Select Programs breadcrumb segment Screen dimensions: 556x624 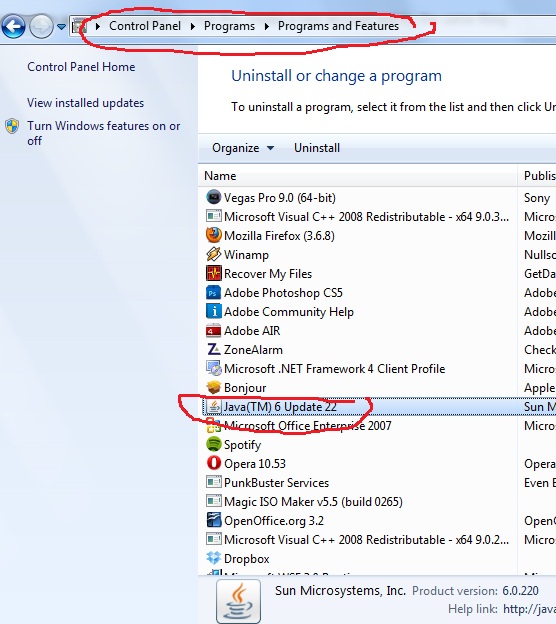click(229, 26)
